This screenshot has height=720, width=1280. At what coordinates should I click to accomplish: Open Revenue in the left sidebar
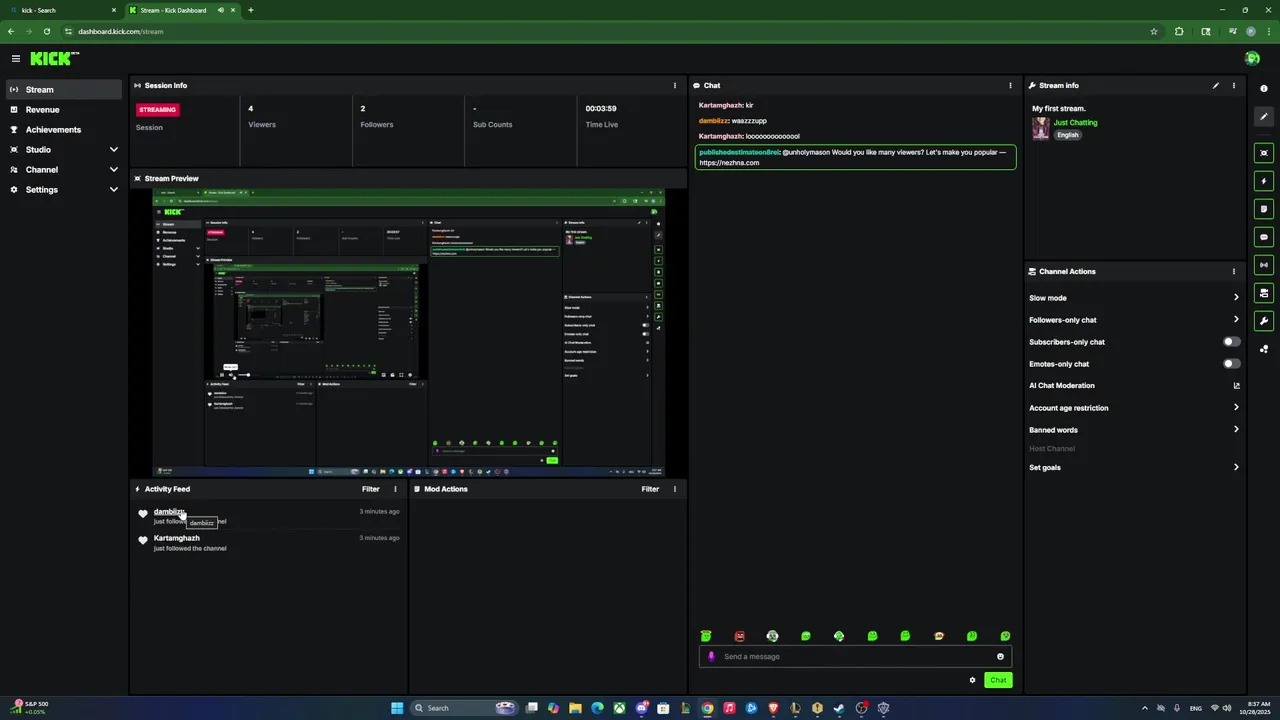click(63, 110)
